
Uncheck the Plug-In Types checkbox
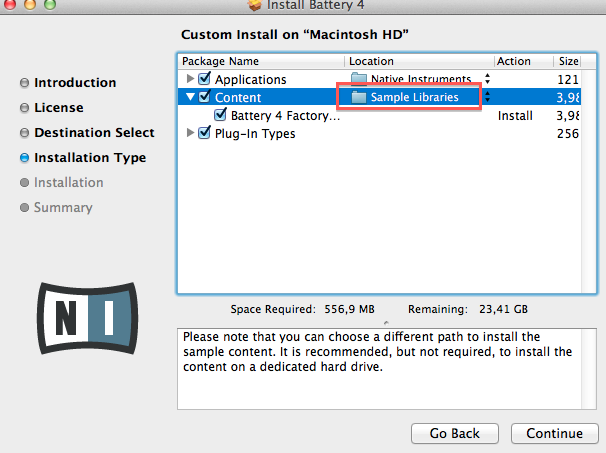[x=205, y=133]
